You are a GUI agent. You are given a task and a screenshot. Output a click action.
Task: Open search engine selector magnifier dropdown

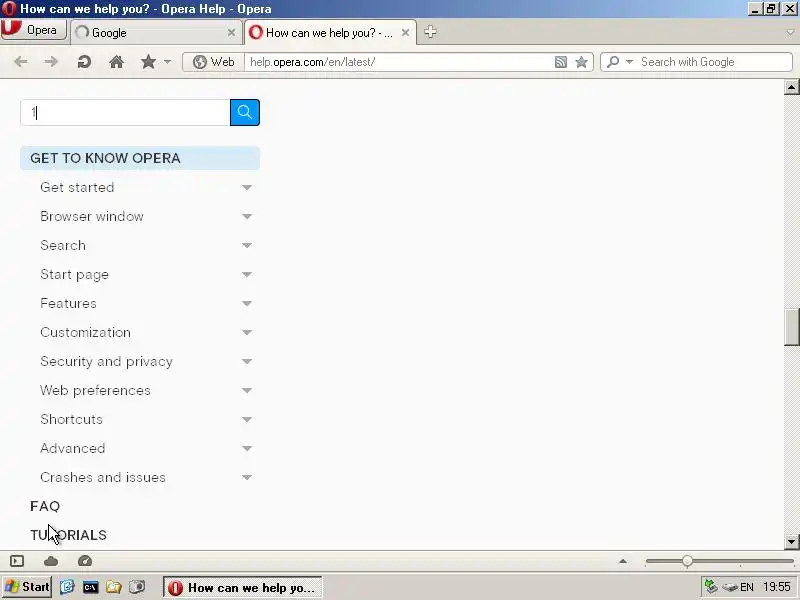point(620,62)
